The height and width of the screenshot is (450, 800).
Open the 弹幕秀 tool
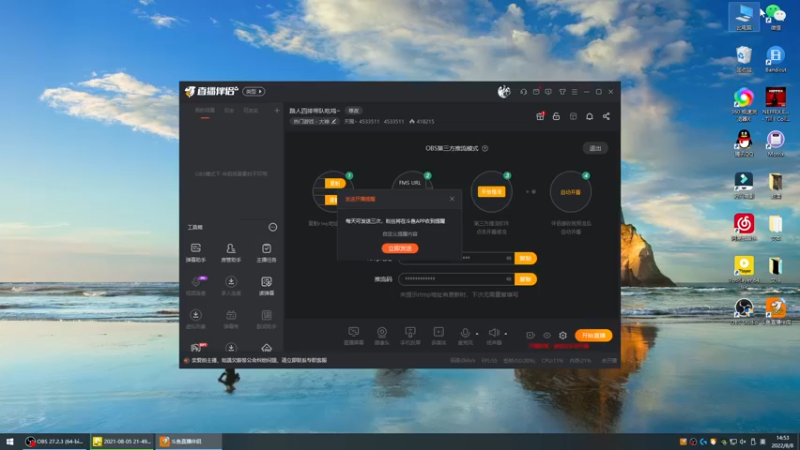(231, 319)
